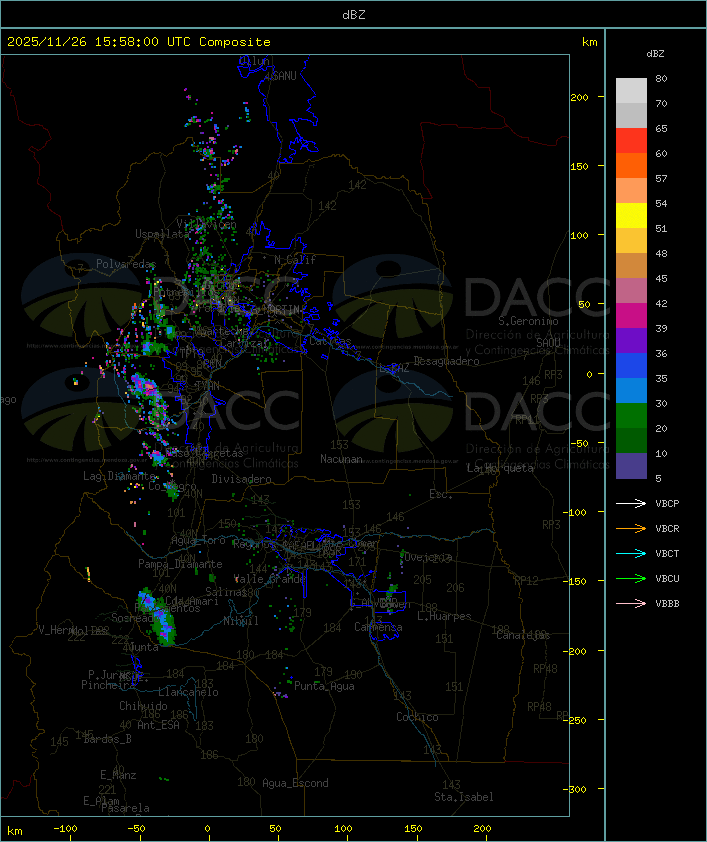Screen dimensions: 707x842
Task: Click the VBCR legend label
Action: tap(667, 528)
